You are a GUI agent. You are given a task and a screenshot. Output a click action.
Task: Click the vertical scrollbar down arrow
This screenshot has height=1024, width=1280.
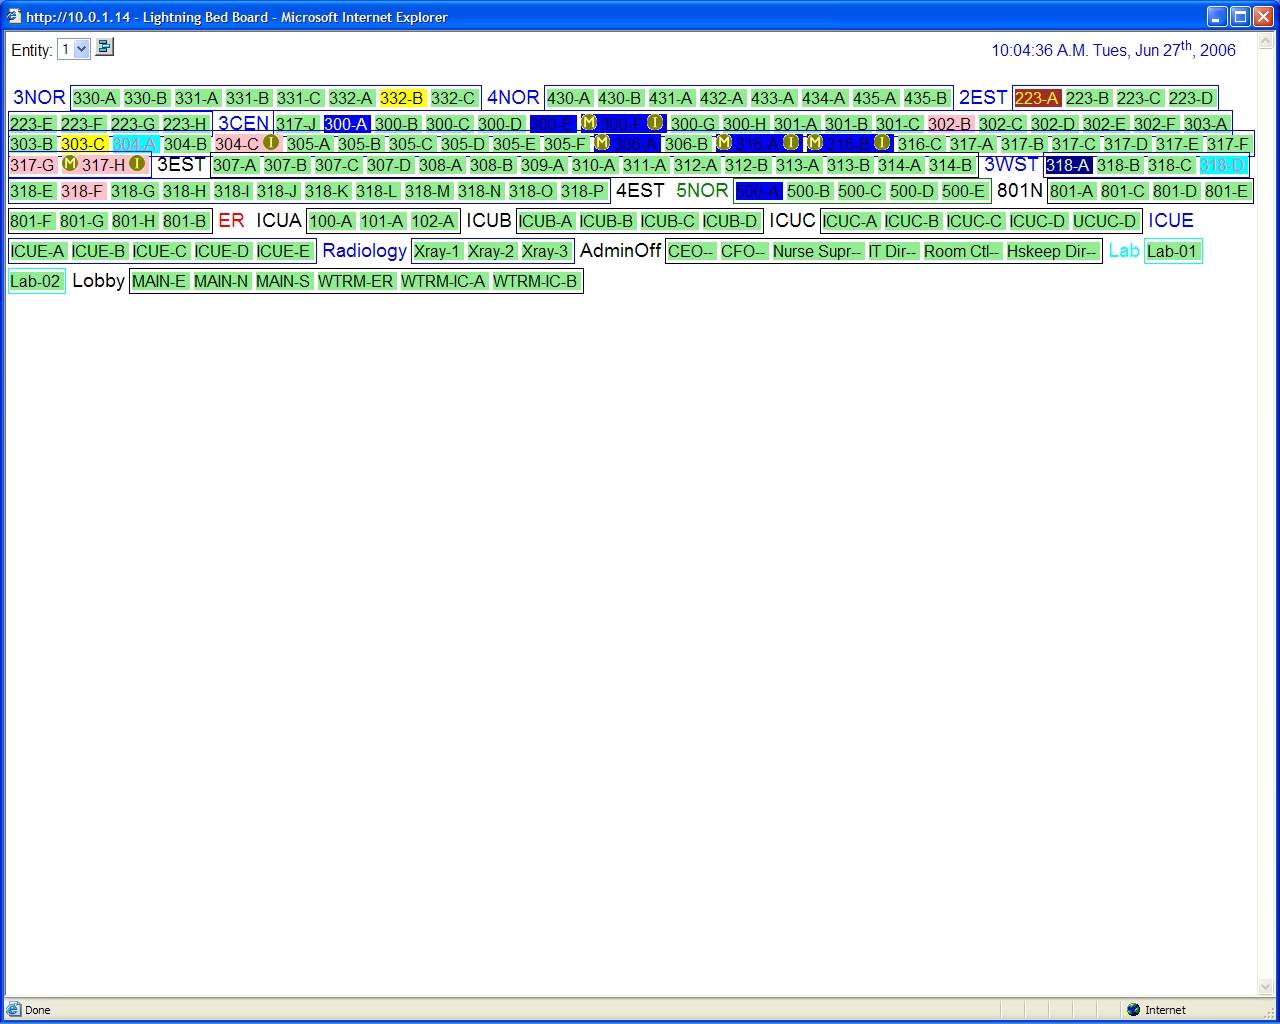click(1267, 988)
